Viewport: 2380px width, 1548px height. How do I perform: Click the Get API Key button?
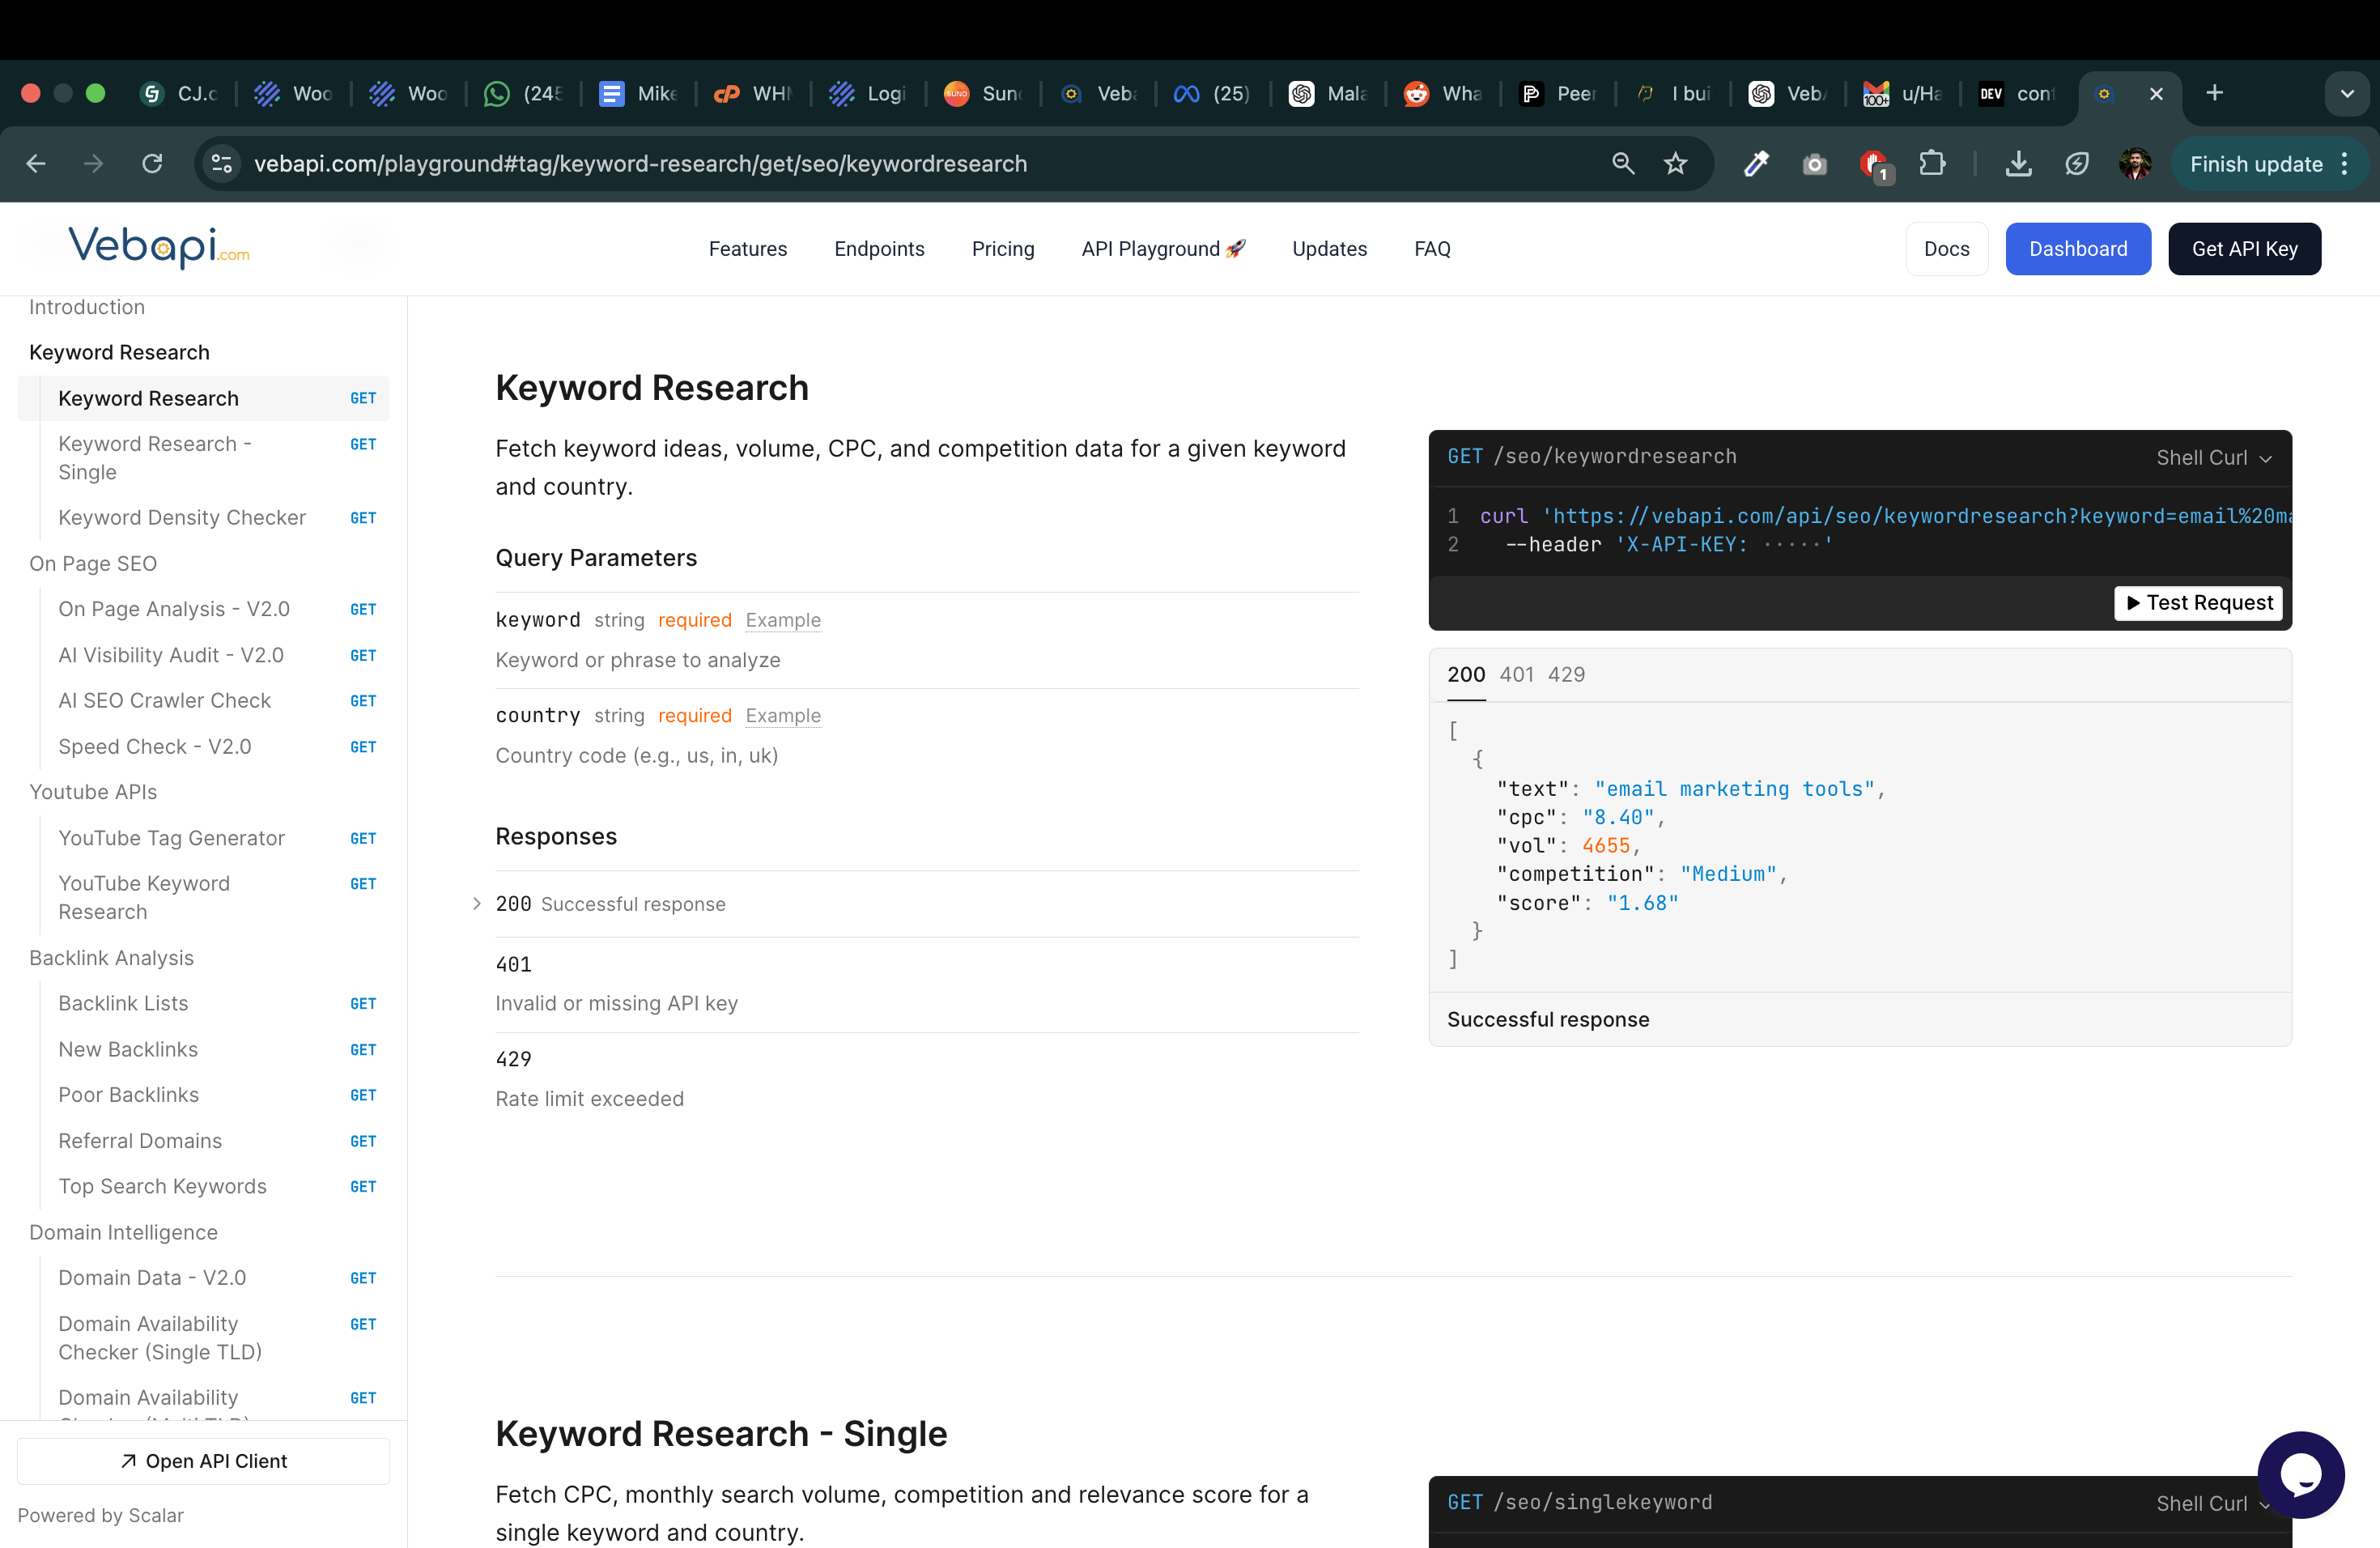pyautogui.click(x=2244, y=248)
